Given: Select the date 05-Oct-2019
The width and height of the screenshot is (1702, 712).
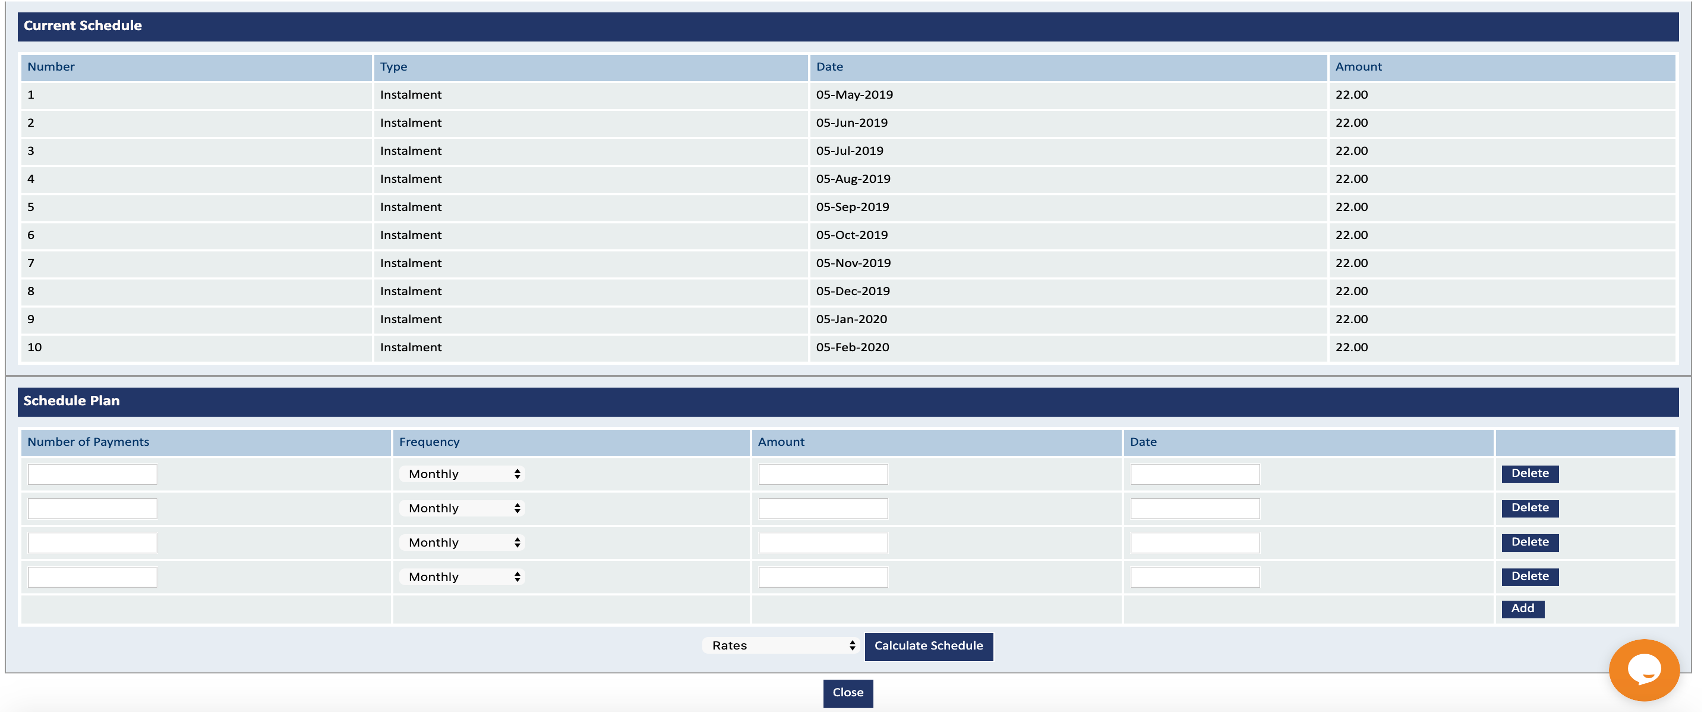Looking at the screenshot, I should (x=851, y=235).
